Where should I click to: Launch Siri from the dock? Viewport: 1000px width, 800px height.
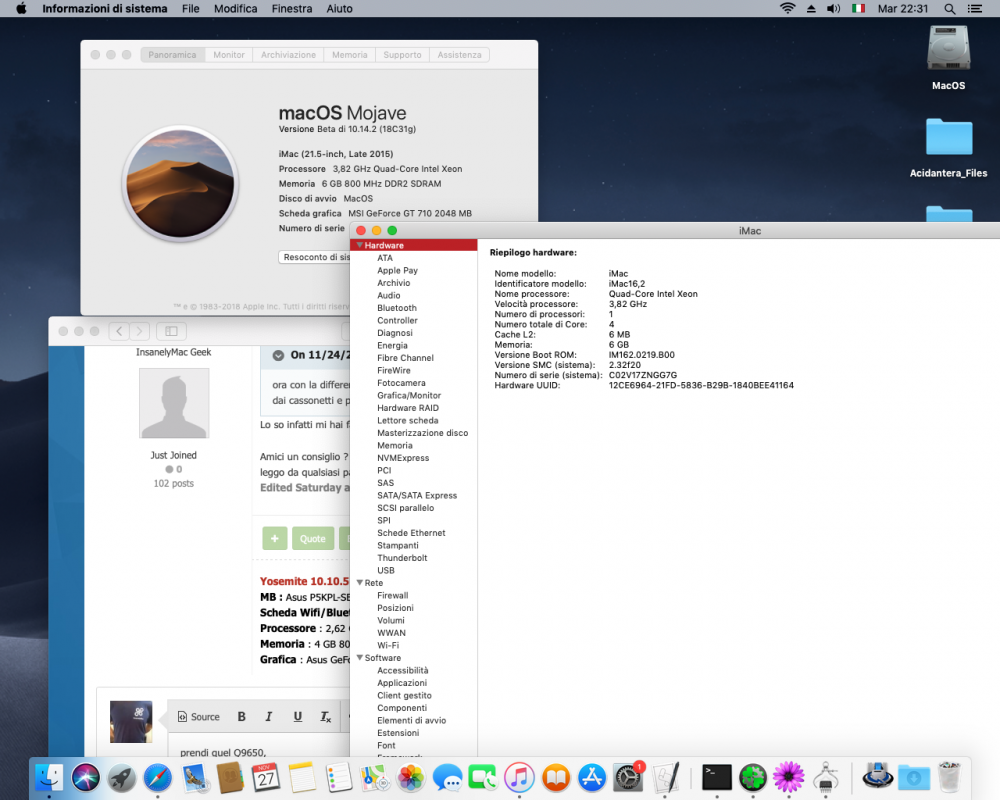pyautogui.click(x=85, y=777)
